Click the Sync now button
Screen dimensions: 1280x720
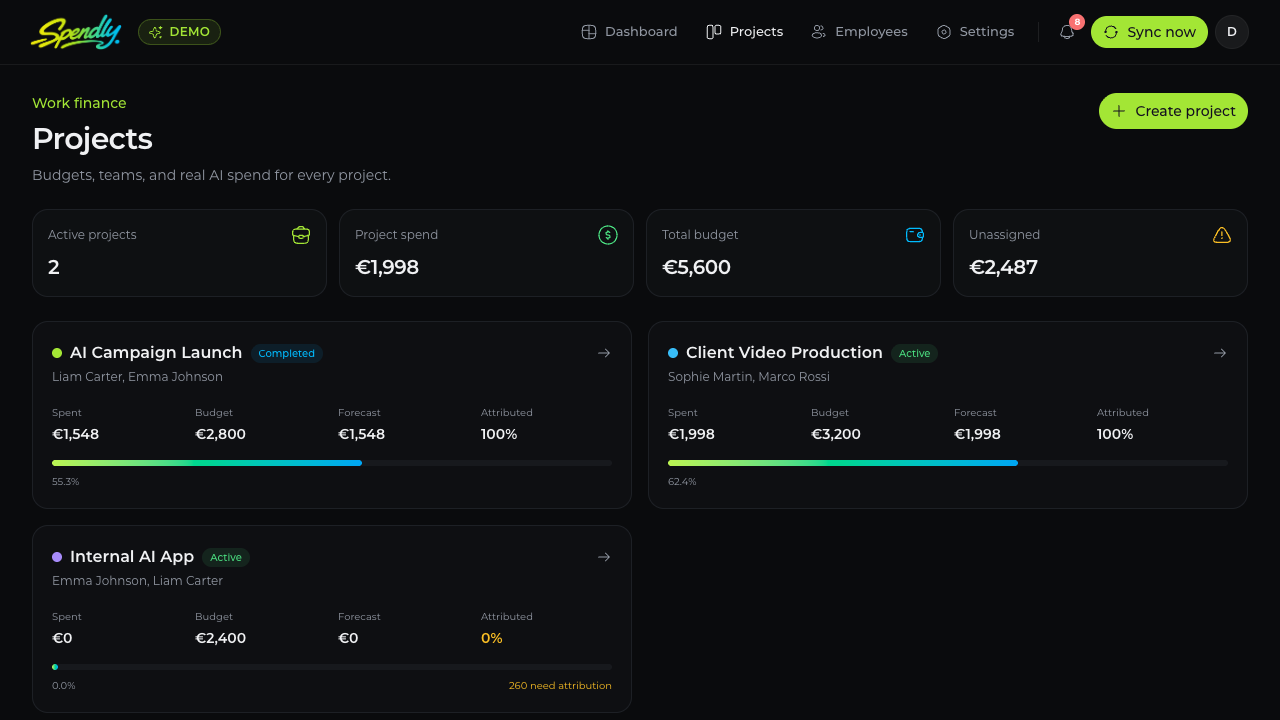pyautogui.click(x=1149, y=32)
